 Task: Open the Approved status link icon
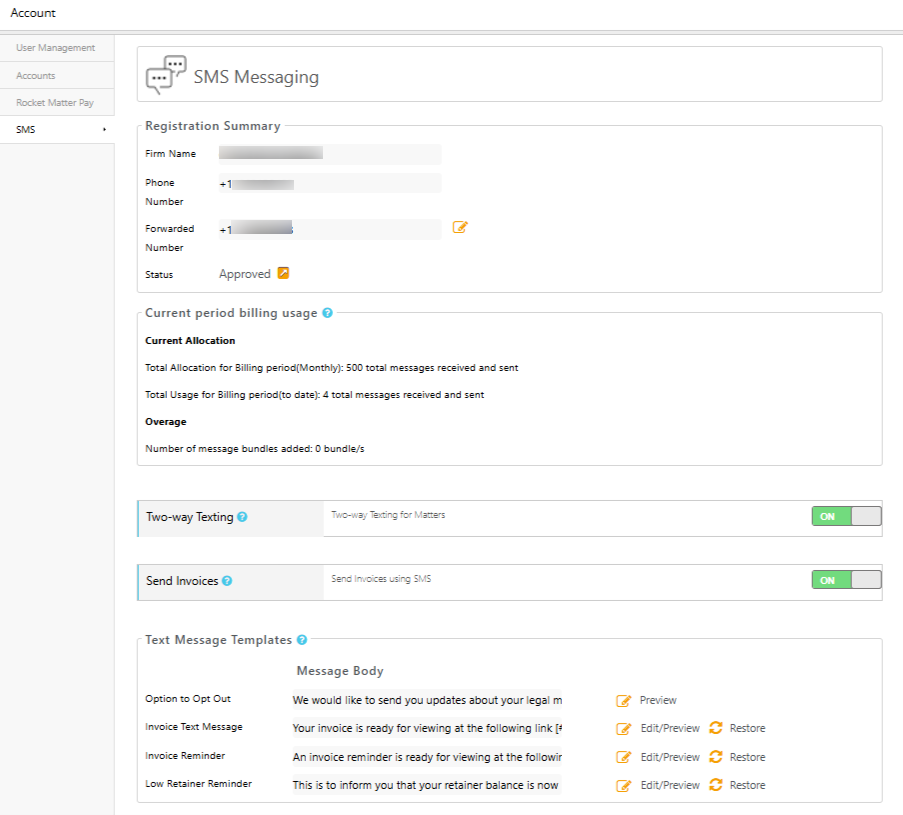tap(283, 273)
